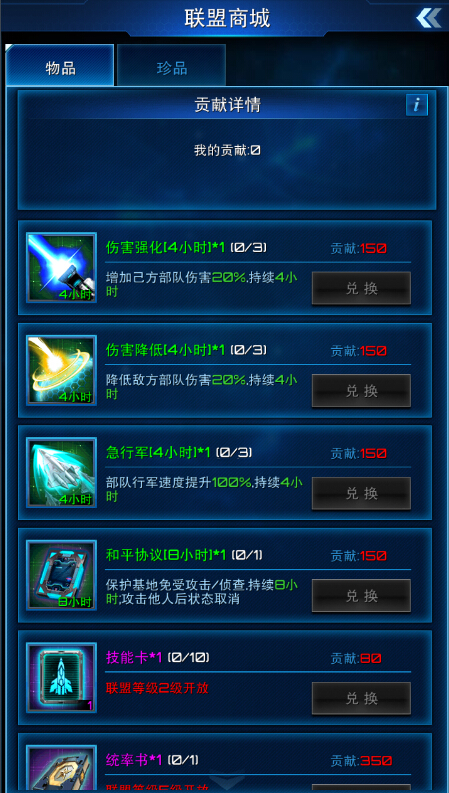
Task: Redeem 伤害强化 with 兑换 button
Action: [x=361, y=288]
